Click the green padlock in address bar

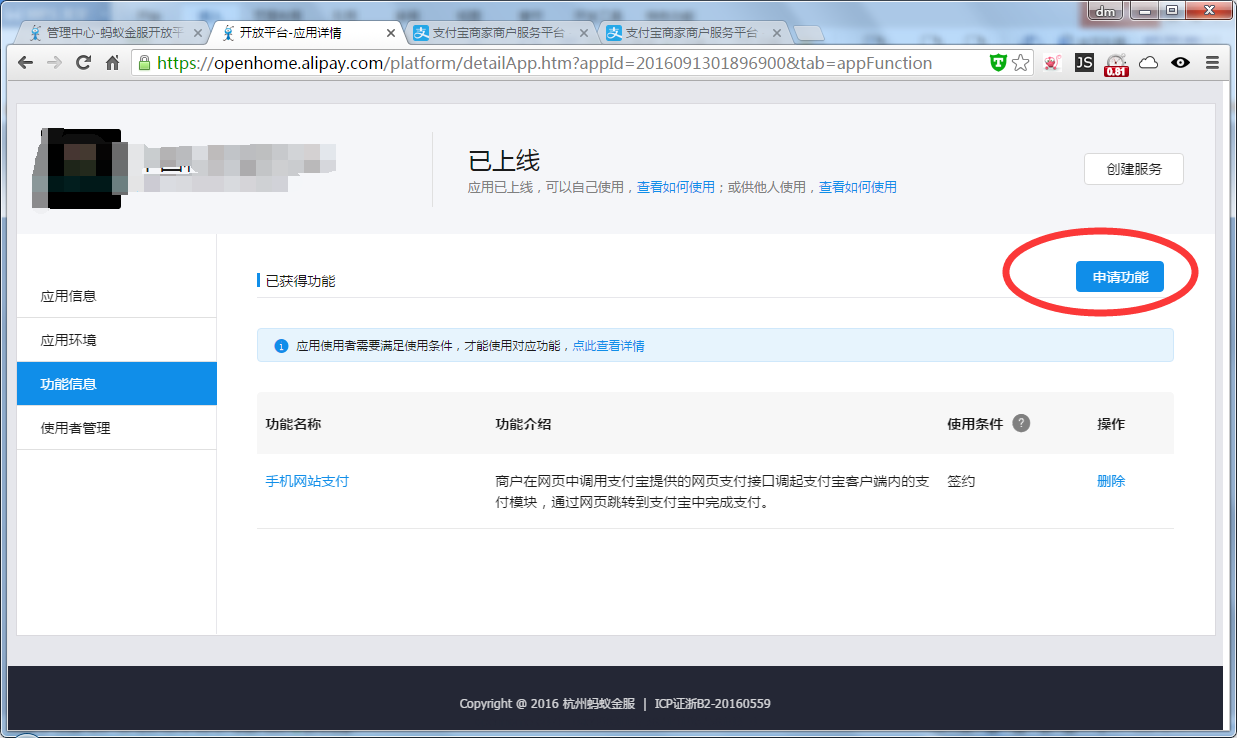pos(144,62)
